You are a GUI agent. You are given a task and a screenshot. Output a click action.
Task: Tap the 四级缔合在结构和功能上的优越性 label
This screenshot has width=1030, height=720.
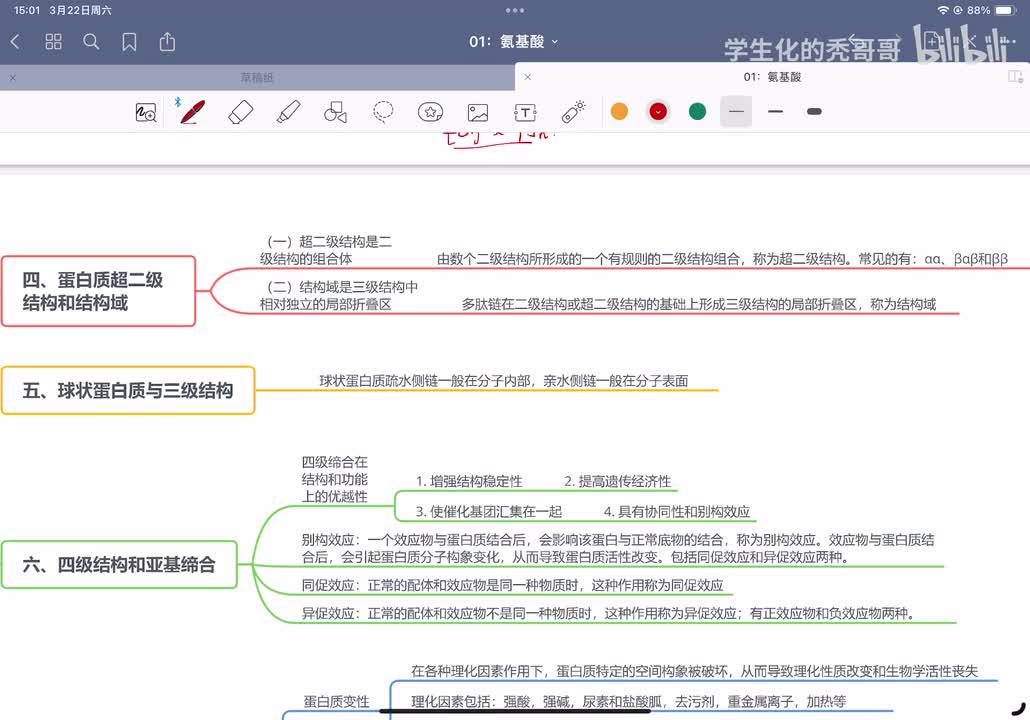tap(334, 479)
